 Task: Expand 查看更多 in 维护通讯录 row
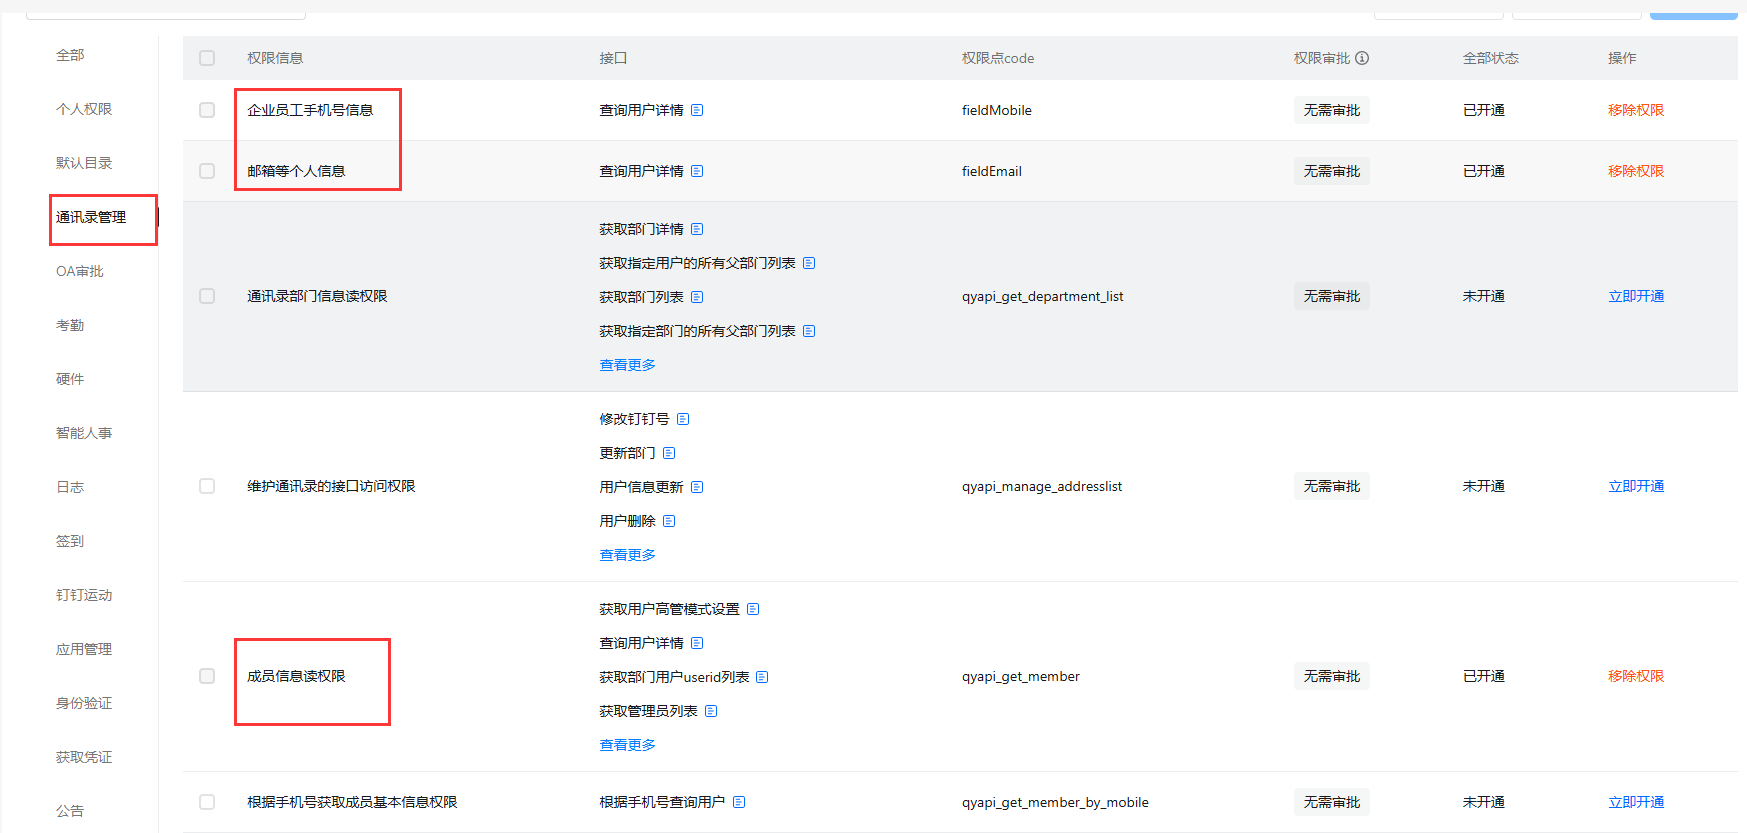click(x=627, y=555)
